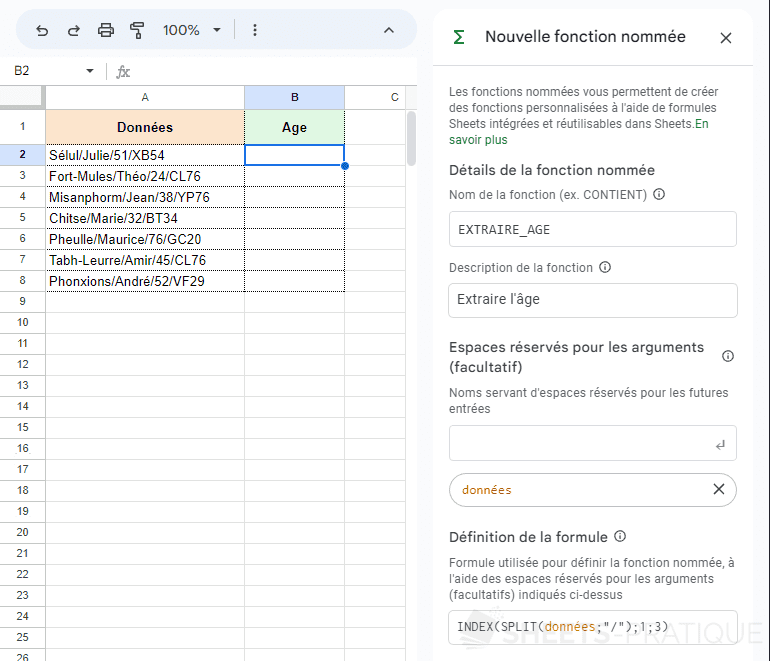Select column A header

(145, 97)
